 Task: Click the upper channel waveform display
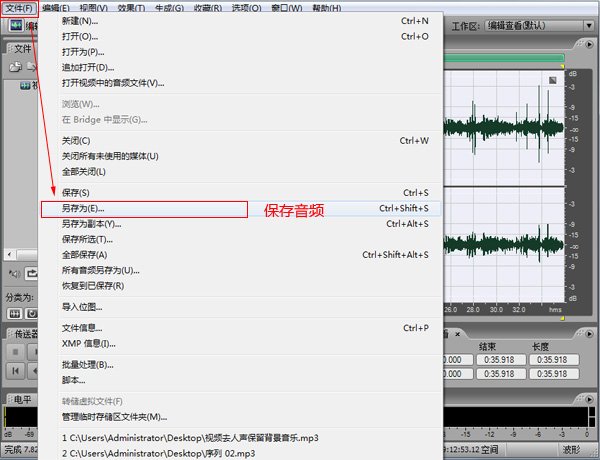tap(504, 128)
